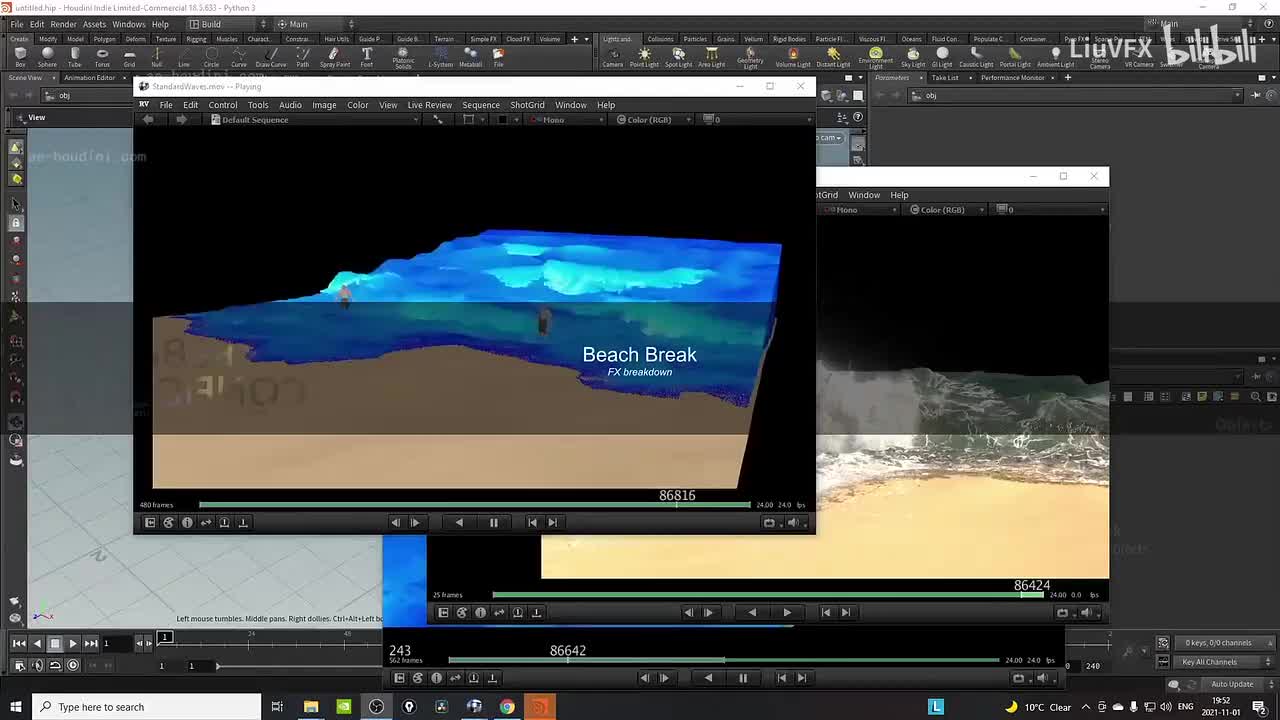Switch to the Performance Monitor tab

point(1012,77)
